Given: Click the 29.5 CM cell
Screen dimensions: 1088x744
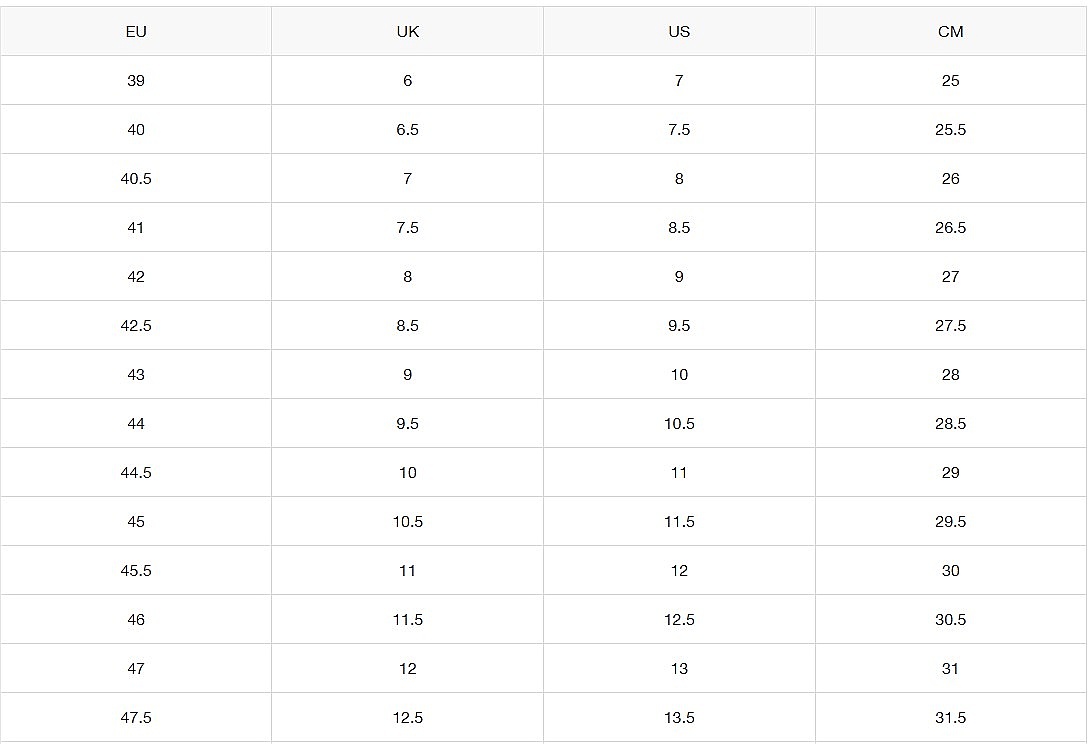Looking at the screenshot, I should coord(950,522).
